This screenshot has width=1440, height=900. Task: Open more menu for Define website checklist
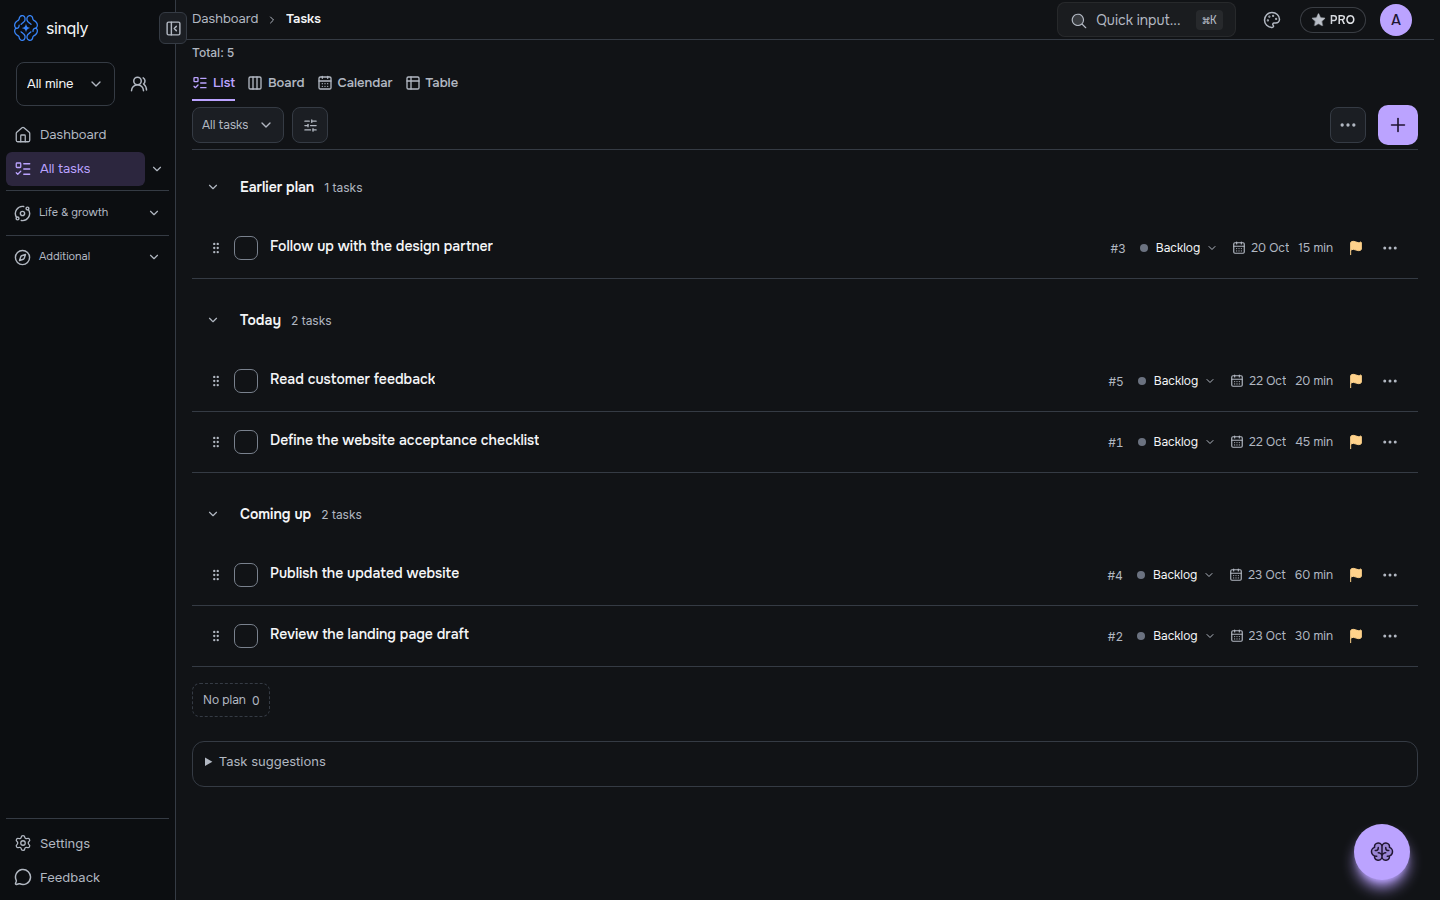[1390, 442]
